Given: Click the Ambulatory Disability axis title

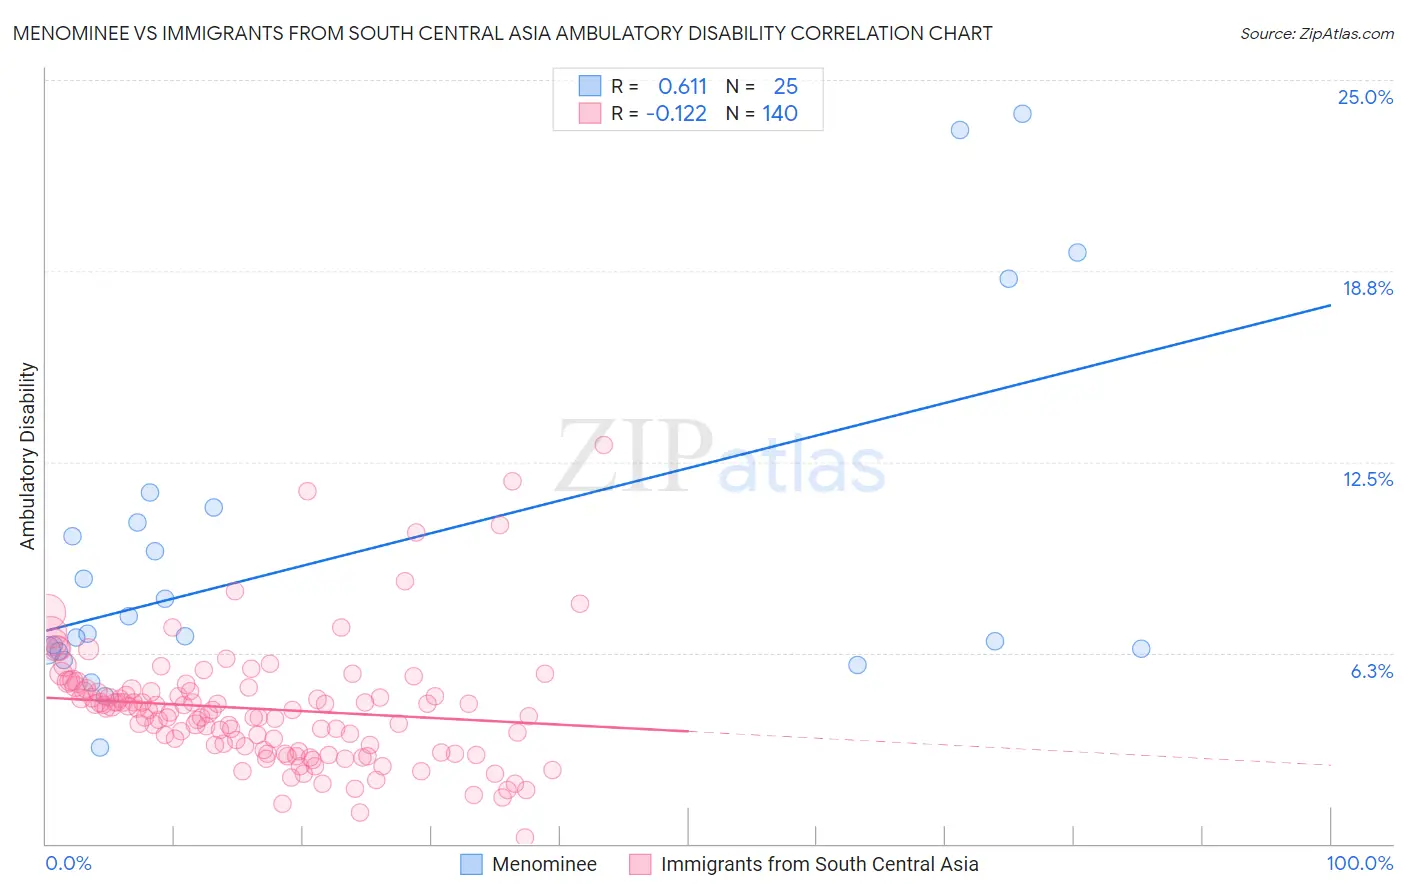Looking at the screenshot, I should click(28, 456).
